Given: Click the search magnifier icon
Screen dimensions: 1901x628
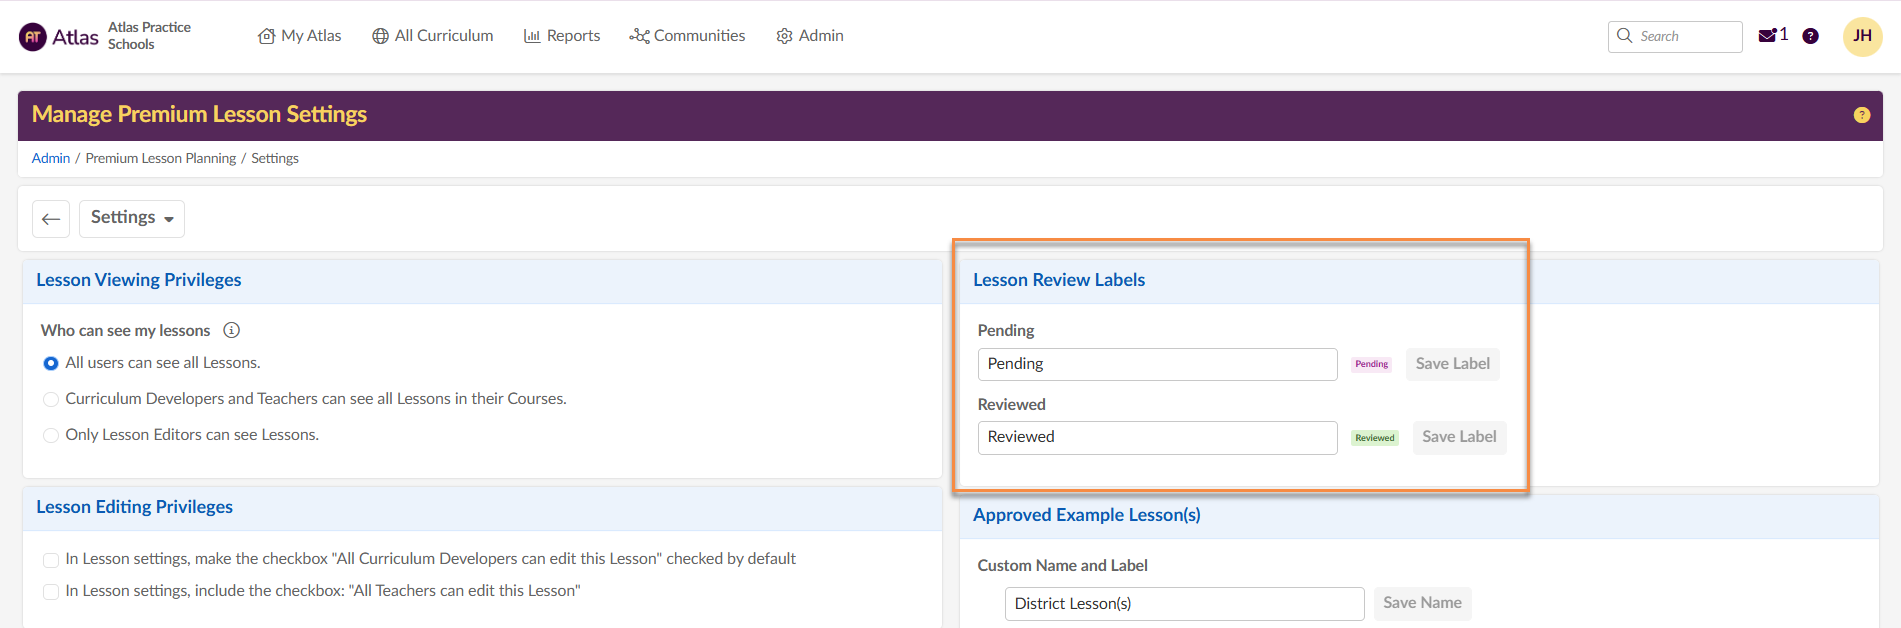Looking at the screenshot, I should pos(1625,36).
